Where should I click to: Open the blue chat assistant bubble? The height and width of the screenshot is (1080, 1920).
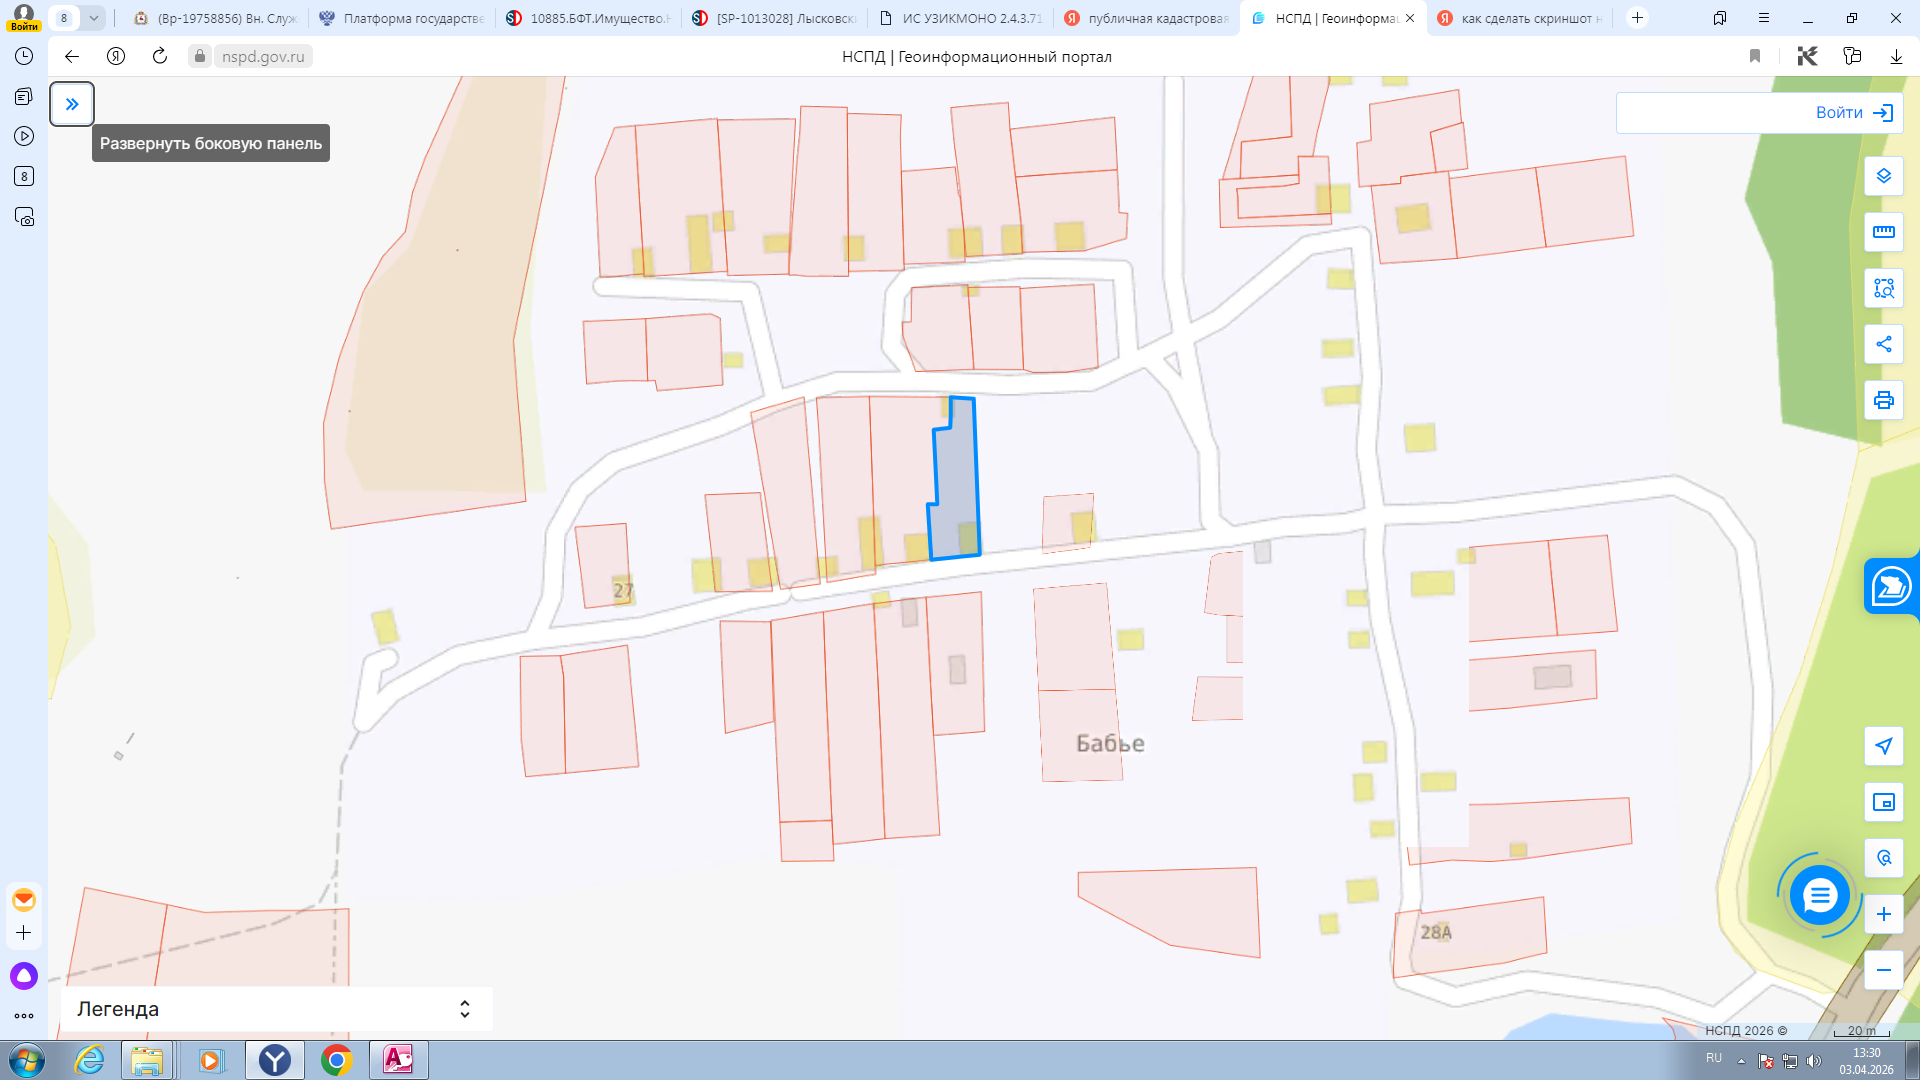(x=1819, y=895)
